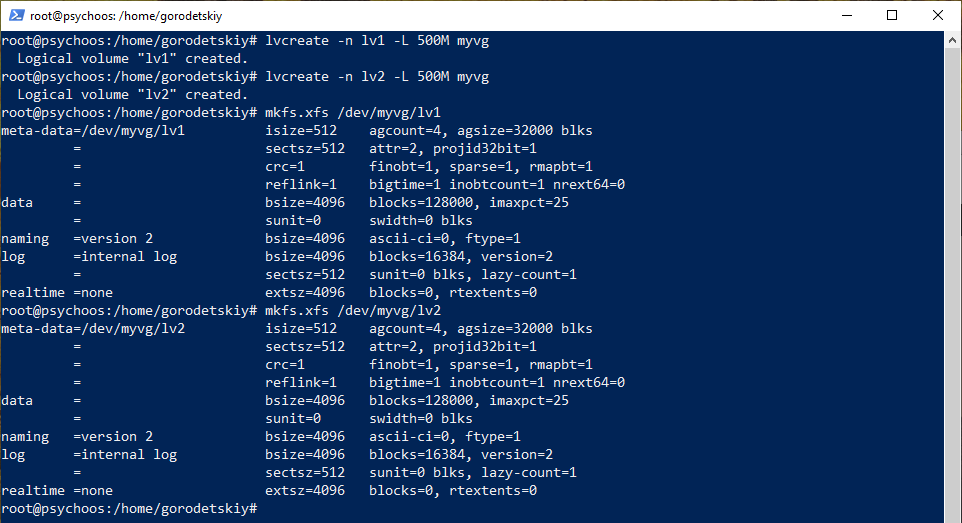Viewport: 962px width, 523px height.
Task: Click the PowerShell icon in the title bar
Action: (x=17, y=15)
